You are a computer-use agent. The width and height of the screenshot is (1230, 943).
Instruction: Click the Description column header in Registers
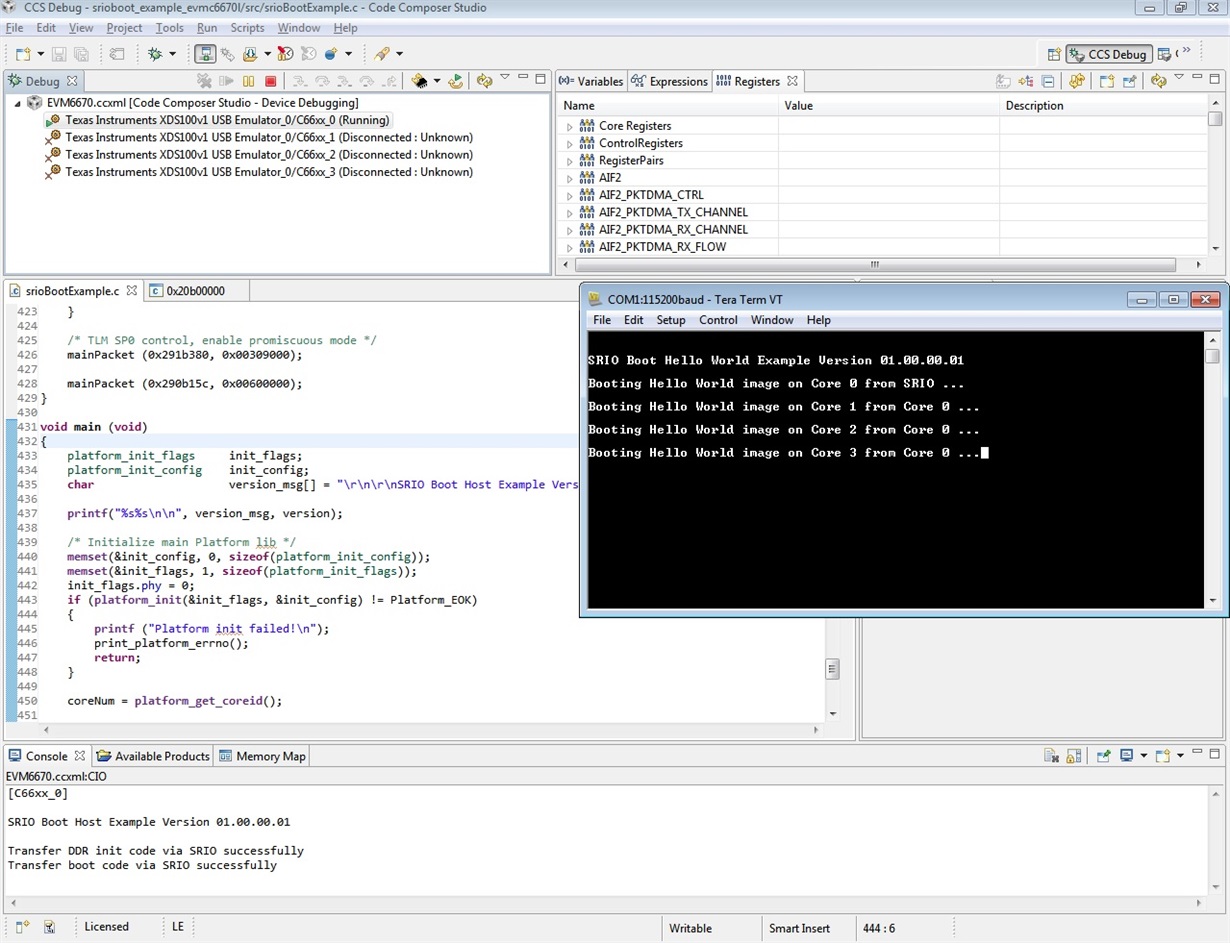(1103, 106)
